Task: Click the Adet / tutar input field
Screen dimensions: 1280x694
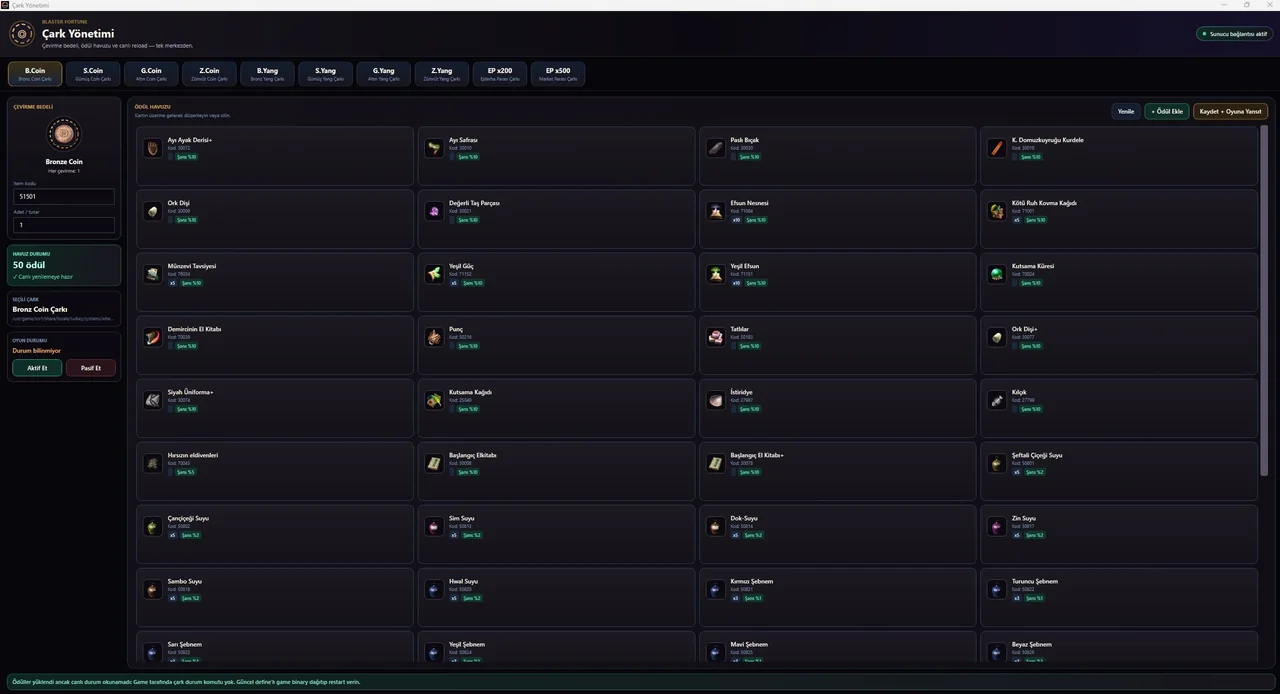Action: tap(64, 225)
